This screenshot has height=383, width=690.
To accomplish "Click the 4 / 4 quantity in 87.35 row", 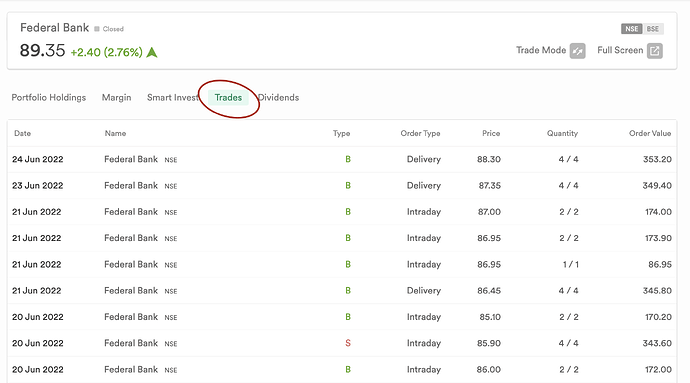I will pyautogui.click(x=569, y=186).
